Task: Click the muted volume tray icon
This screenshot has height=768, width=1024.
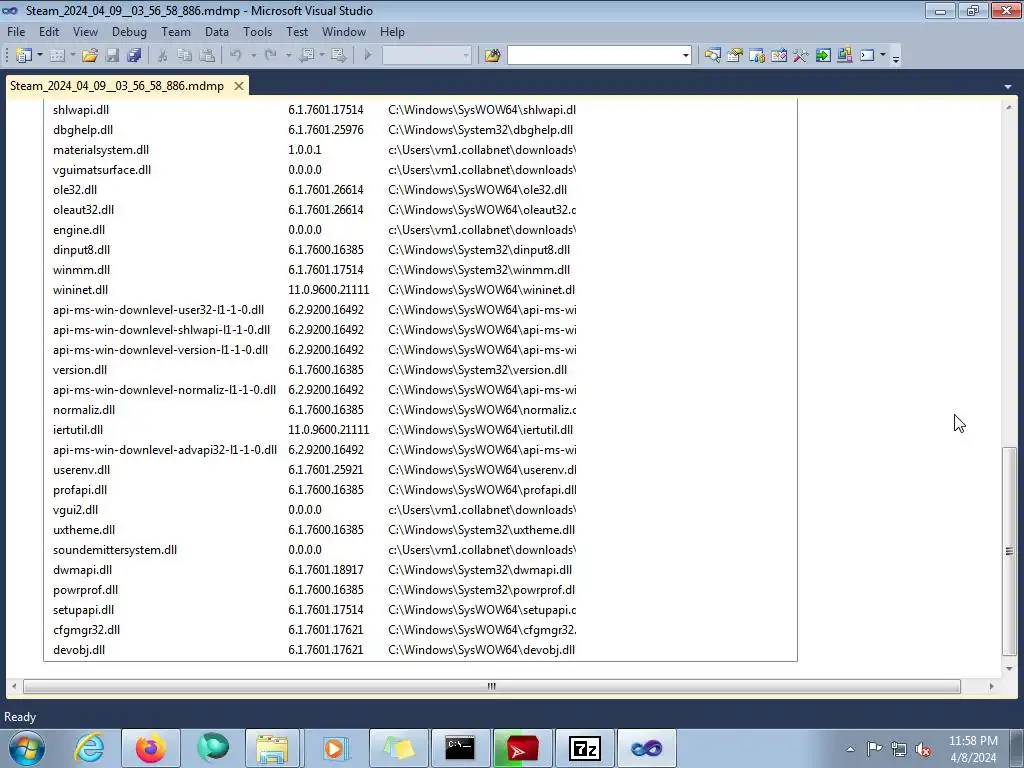Action: [x=923, y=749]
